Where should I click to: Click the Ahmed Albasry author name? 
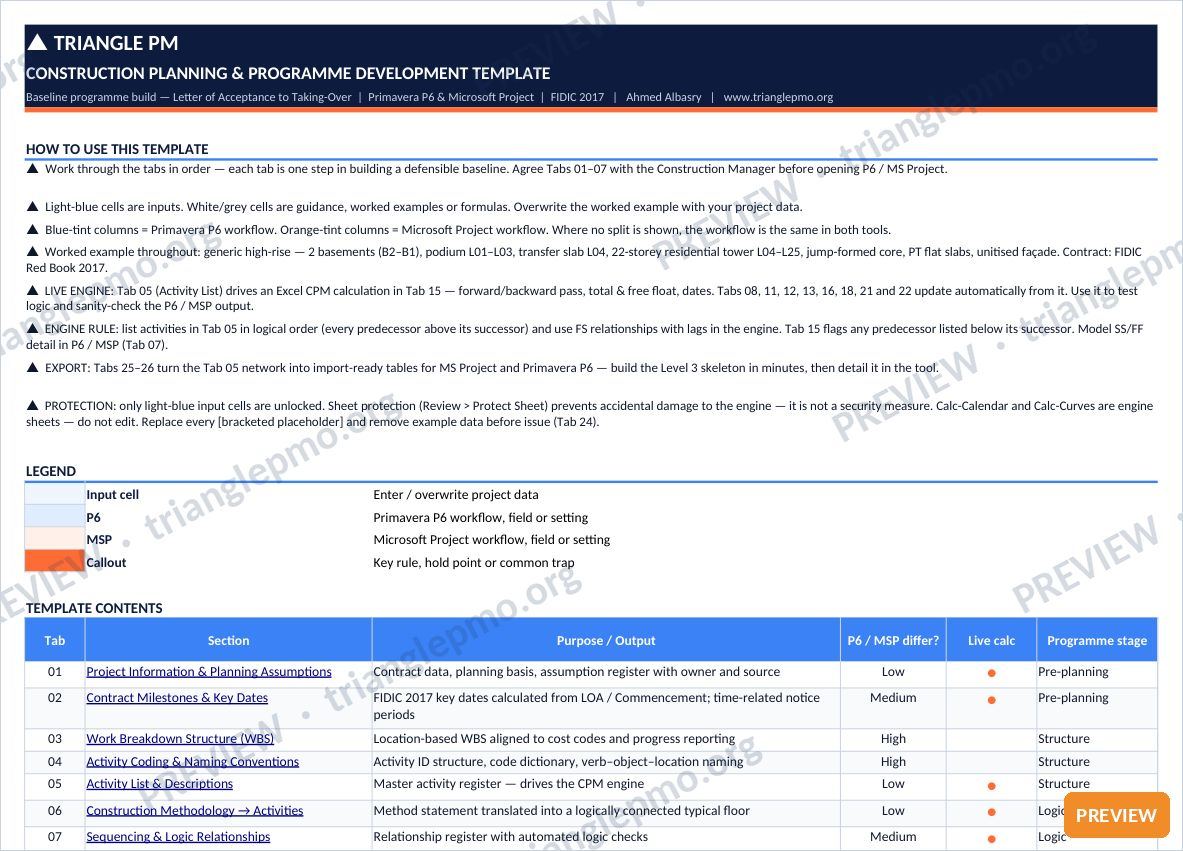(663, 97)
